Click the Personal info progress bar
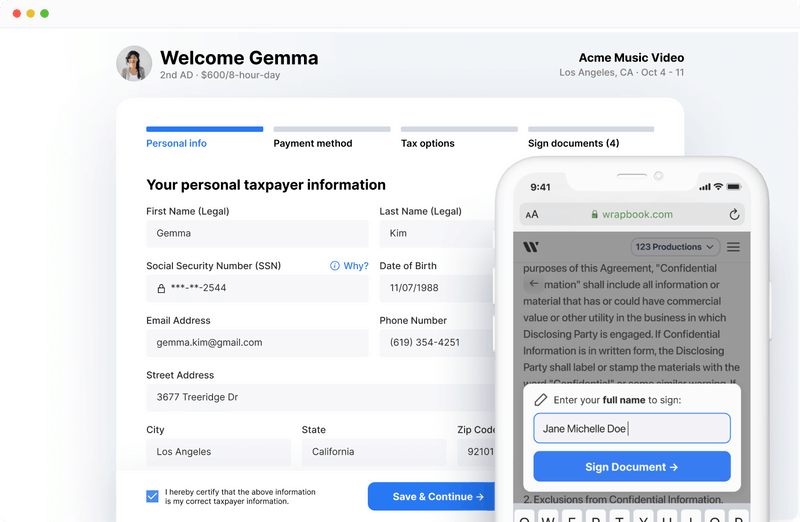Viewport: 800px width, 522px height. tap(205, 129)
